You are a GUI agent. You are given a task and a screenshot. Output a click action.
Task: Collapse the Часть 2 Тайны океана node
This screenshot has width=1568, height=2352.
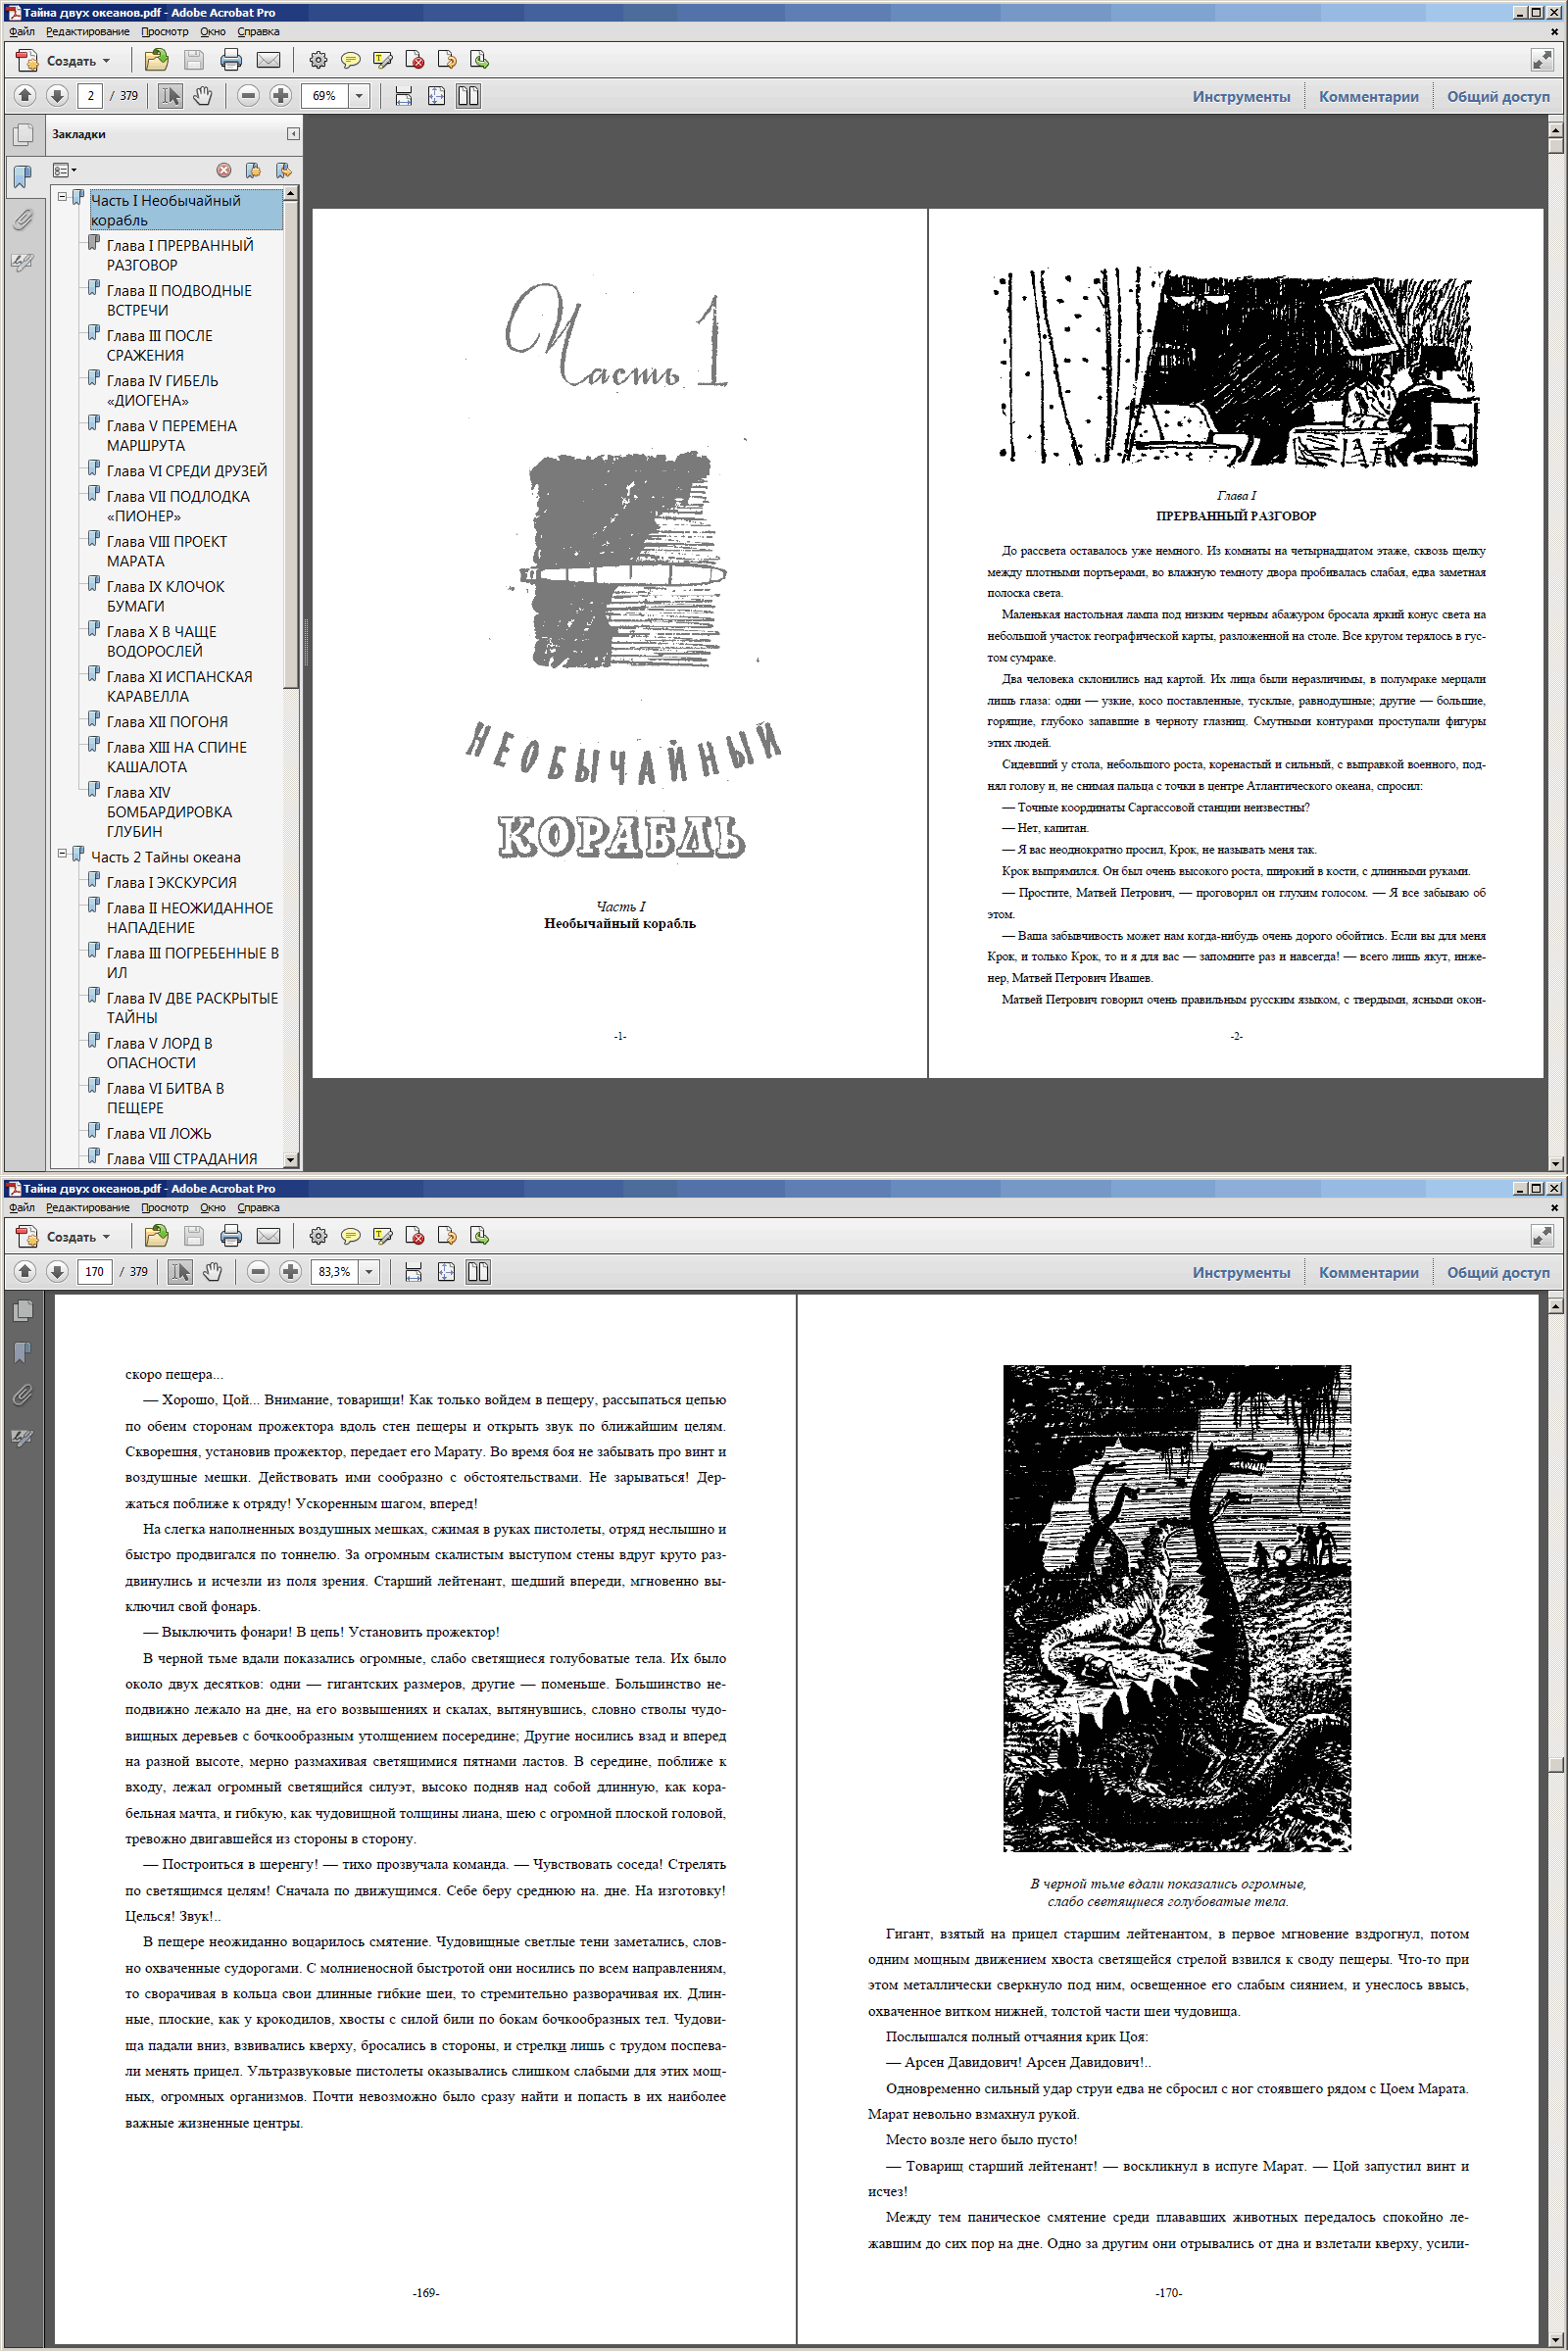(x=62, y=853)
